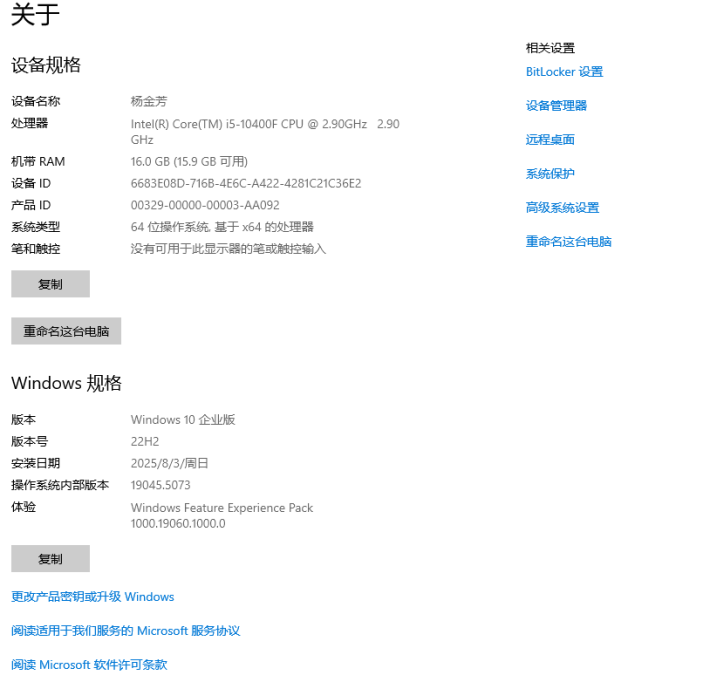Select 没有可用于此显示器的笔或触控输入 text
The width and height of the screenshot is (710, 682).
(228, 249)
